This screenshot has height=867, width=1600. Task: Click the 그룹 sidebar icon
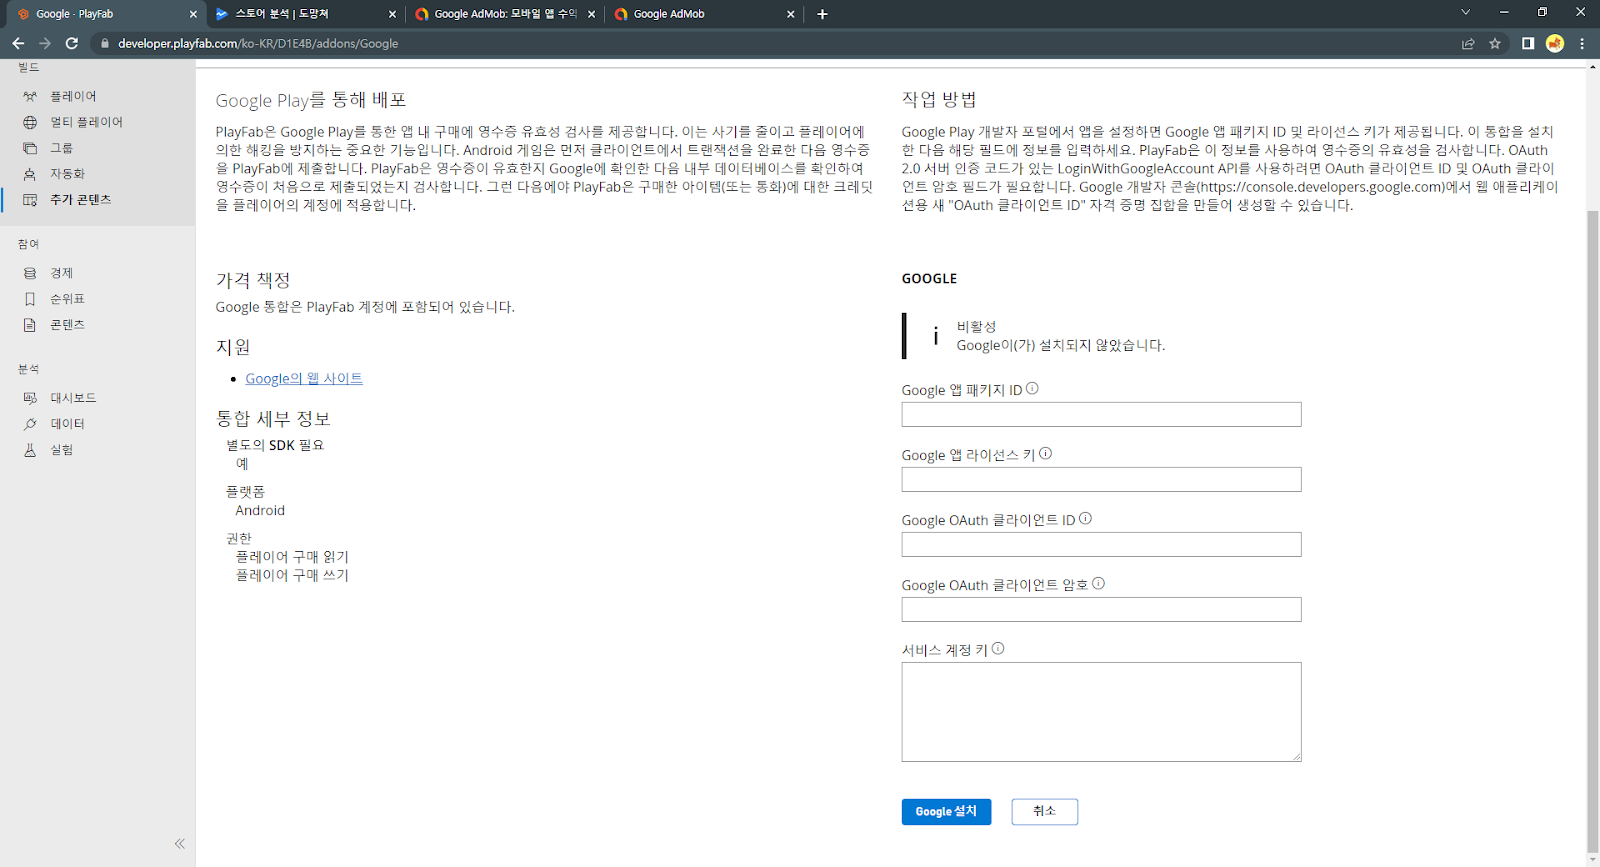(x=30, y=148)
